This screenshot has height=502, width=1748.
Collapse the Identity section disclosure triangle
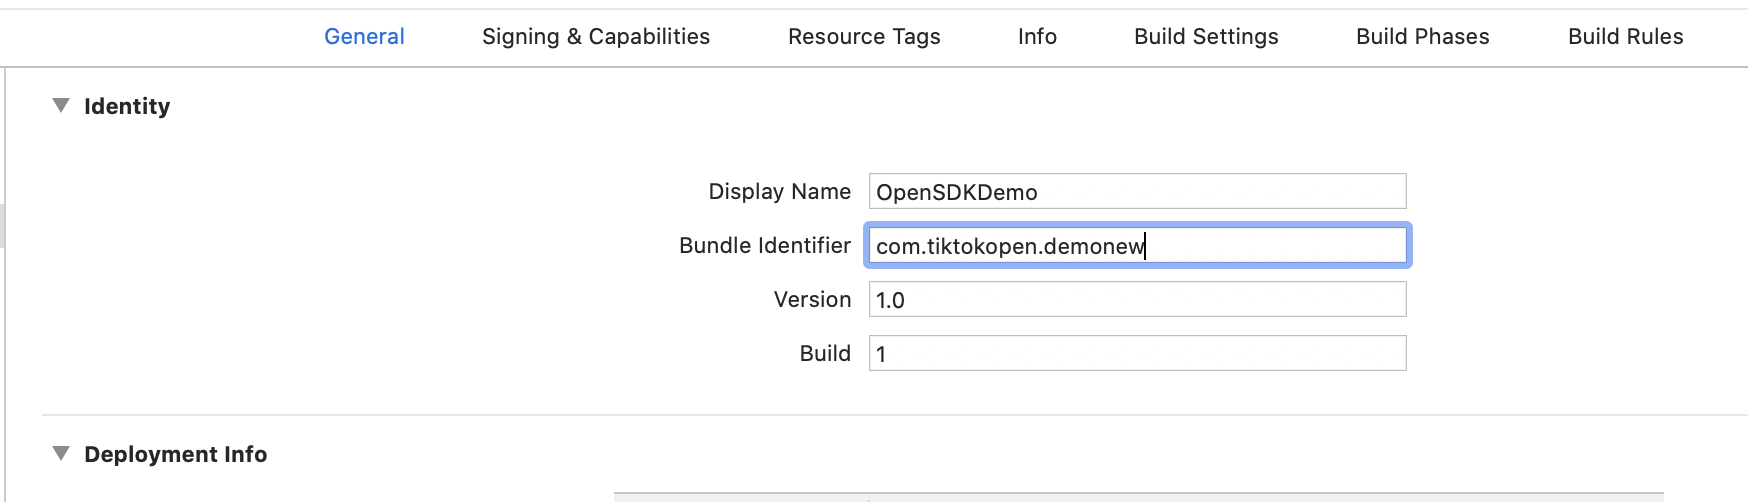click(61, 106)
